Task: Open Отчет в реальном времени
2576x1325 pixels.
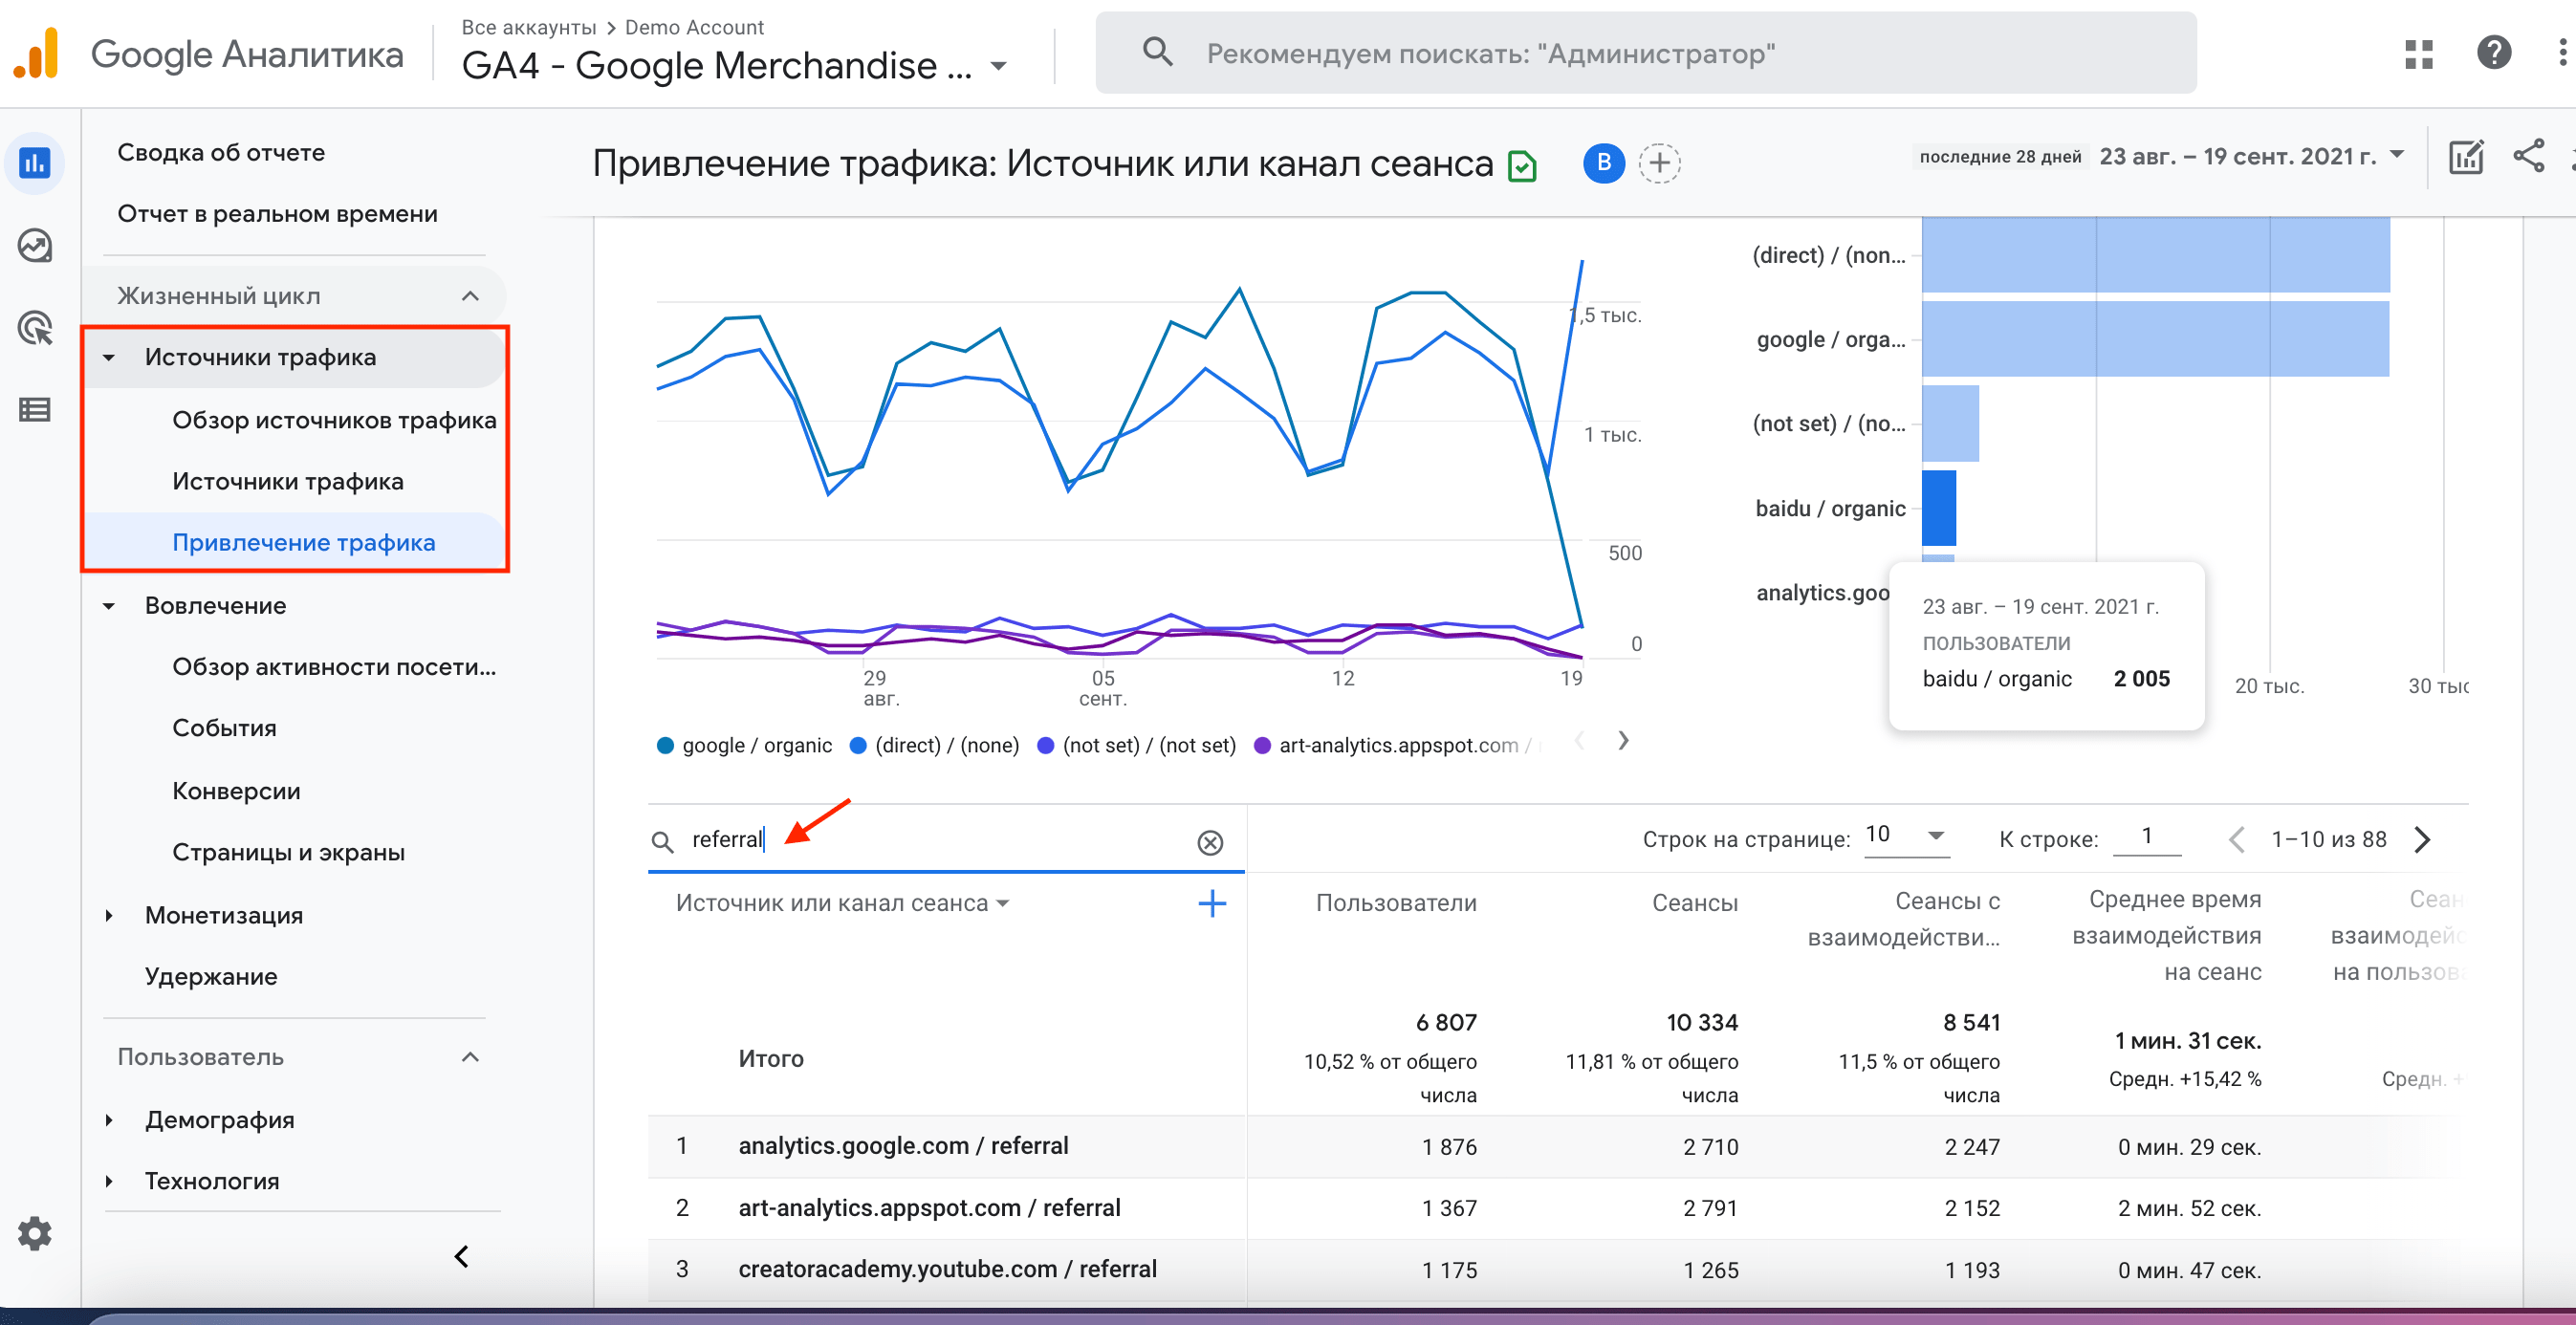Action: tap(277, 213)
